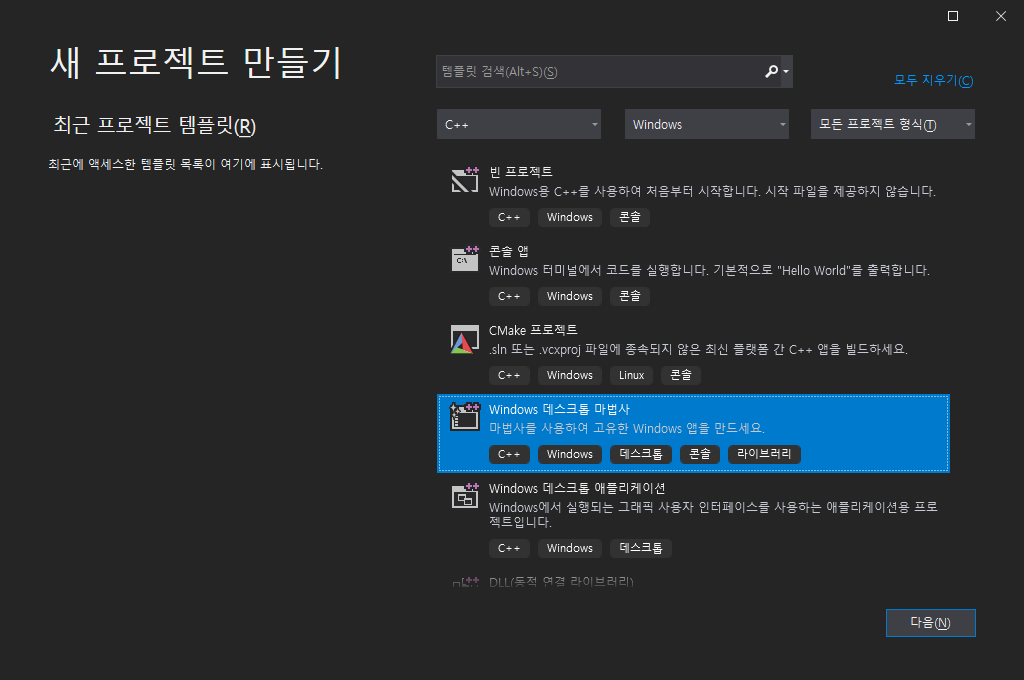The height and width of the screenshot is (680, 1024).
Task: Click the Windows tag in 데스크톱 마법사
Action: 569,454
